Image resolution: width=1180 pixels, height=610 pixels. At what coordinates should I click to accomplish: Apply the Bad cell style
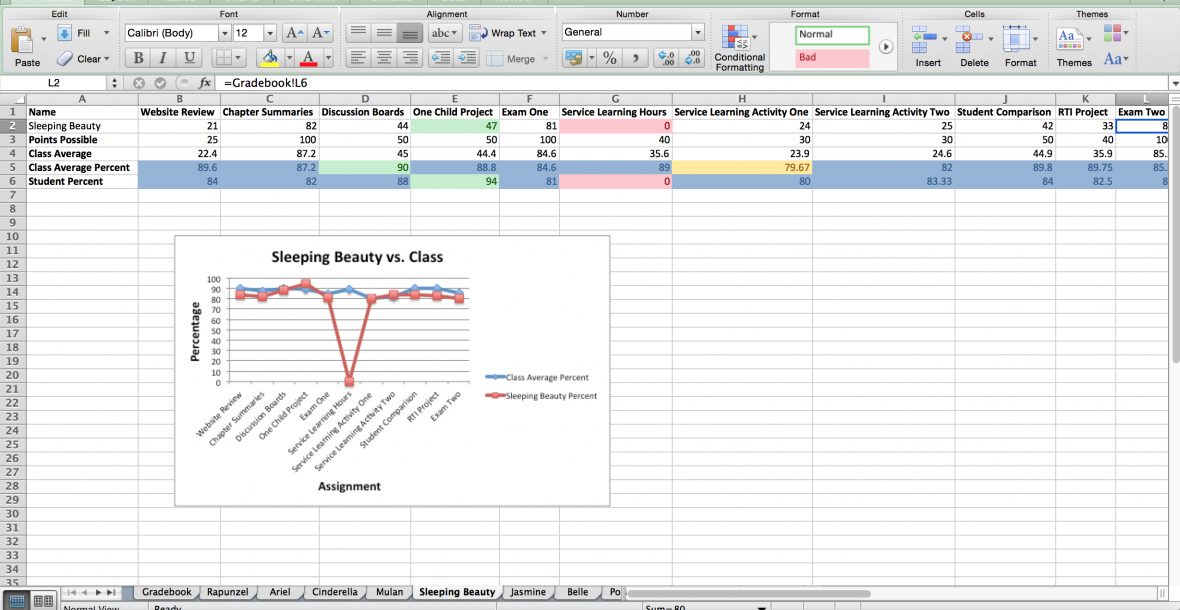832,58
